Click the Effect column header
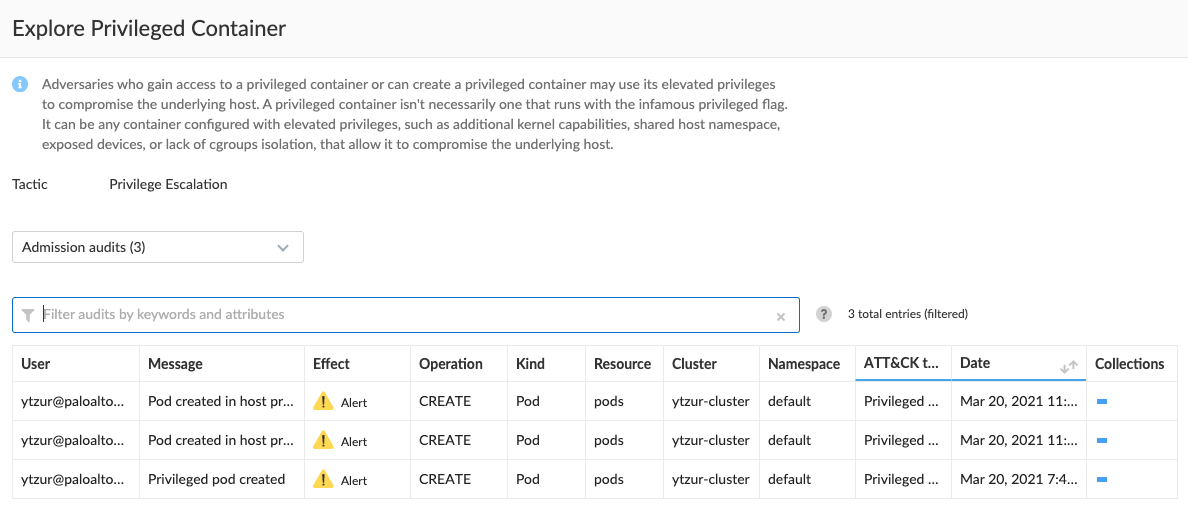 pyautogui.click(x=331, y=363)
